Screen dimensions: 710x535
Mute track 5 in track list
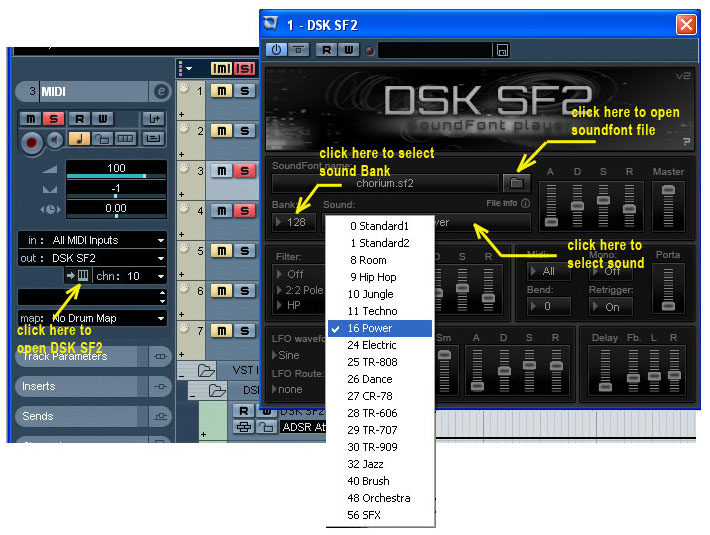point(222,251)
